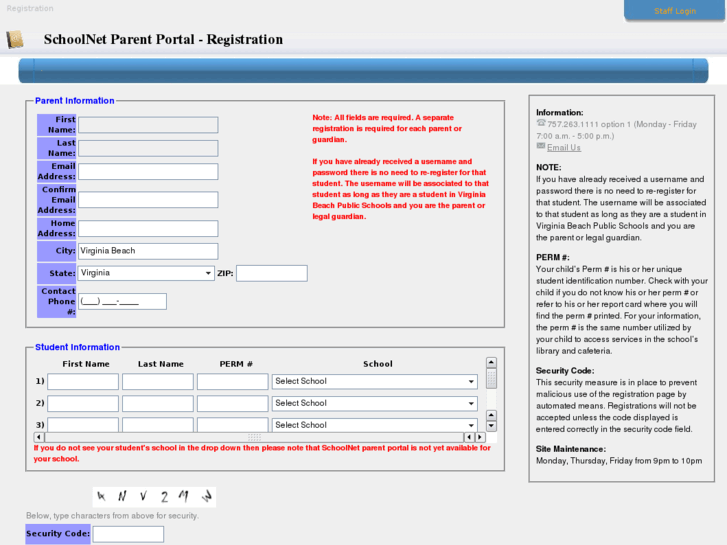Image resolution: width=727 pixels, height=545 pixels.
Task: Open Select School dropdown for student 2
Action: tap(375, 404)
